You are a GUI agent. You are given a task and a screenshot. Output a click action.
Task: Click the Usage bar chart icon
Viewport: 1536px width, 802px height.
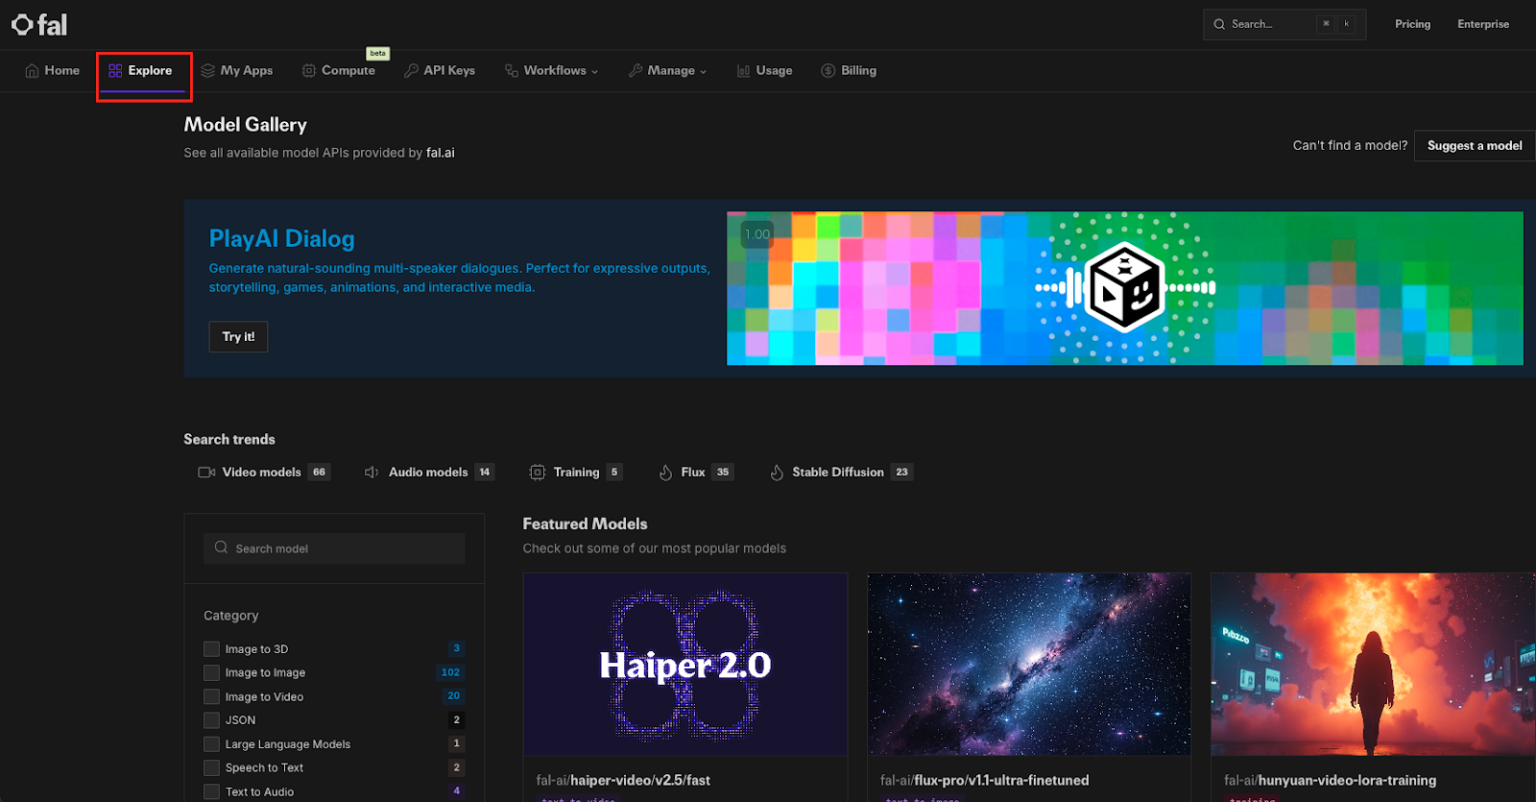coord(743,71)
